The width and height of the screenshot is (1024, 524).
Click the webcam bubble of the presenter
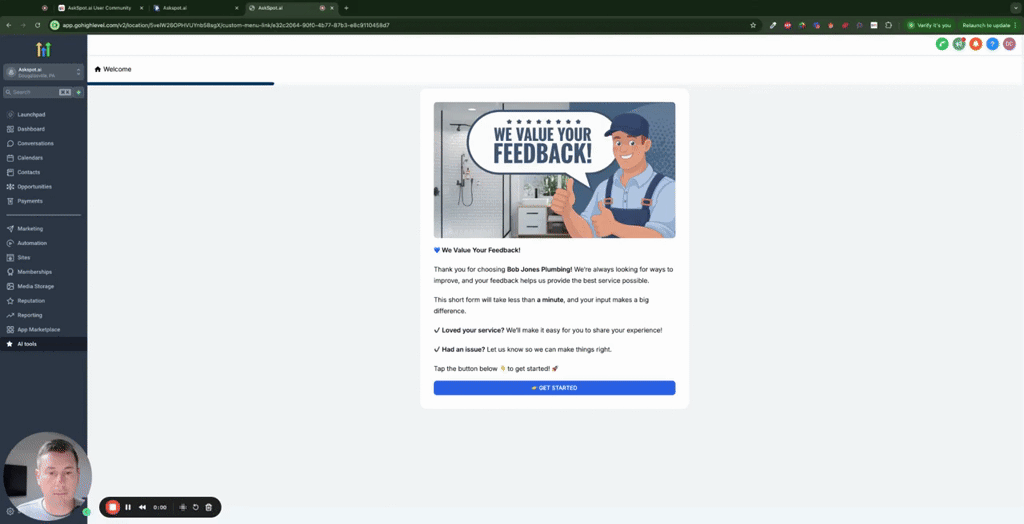pos(47,477)
